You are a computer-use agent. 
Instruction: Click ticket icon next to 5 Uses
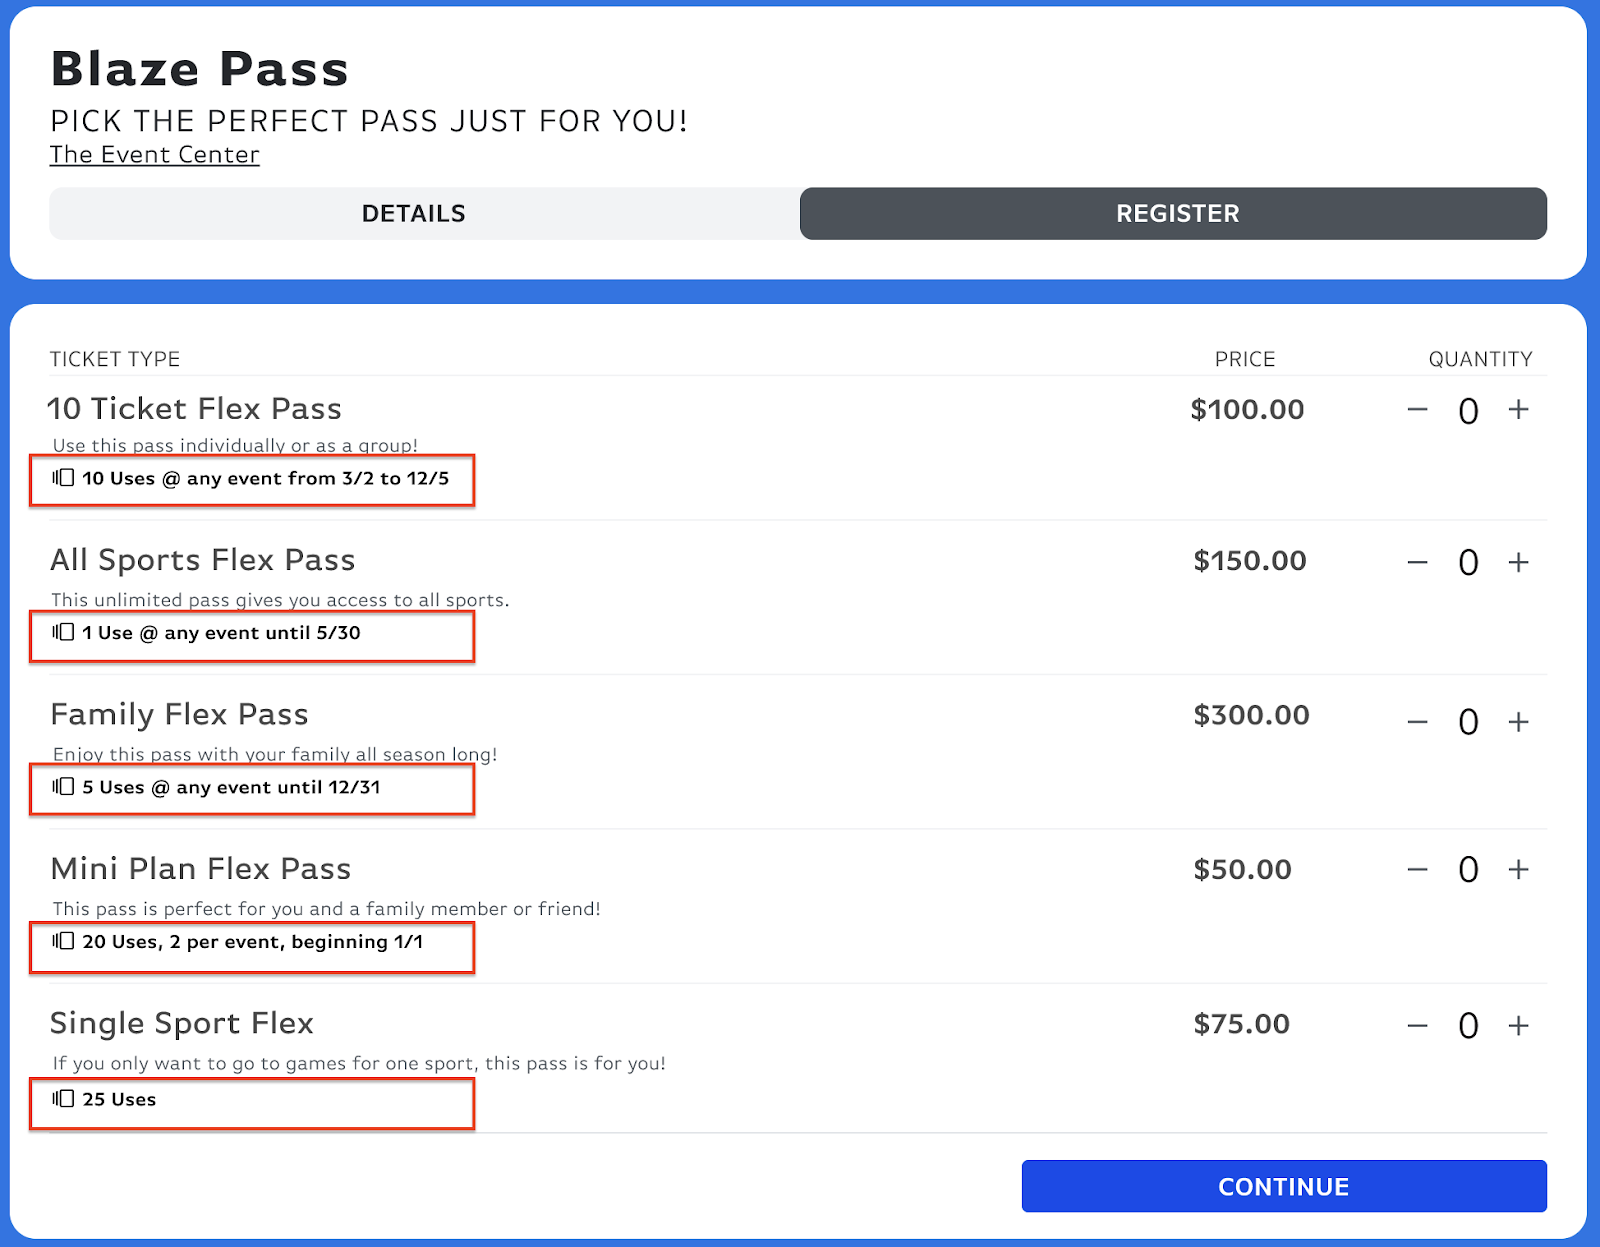pos(63,787)
